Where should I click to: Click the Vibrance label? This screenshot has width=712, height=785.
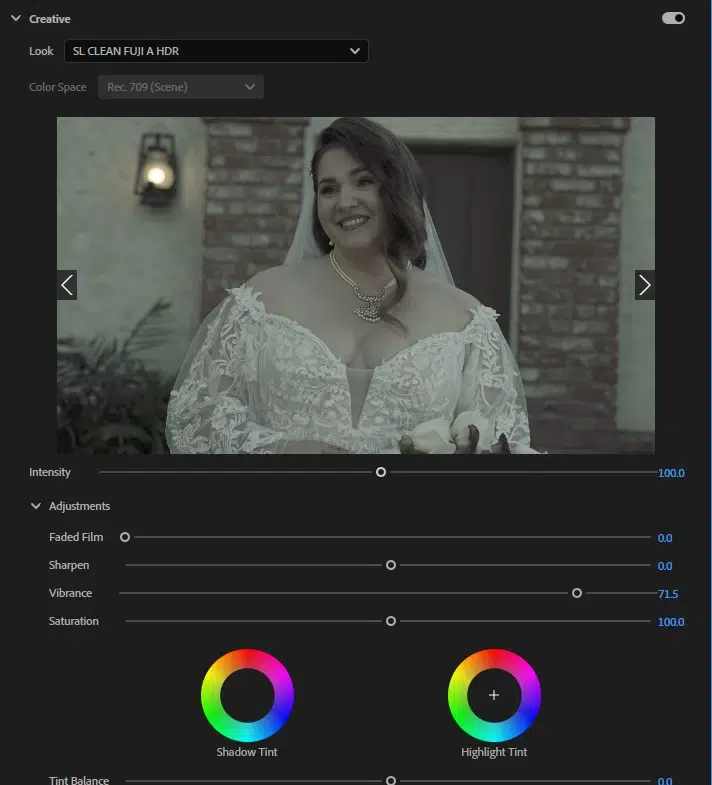coord(71,593)
